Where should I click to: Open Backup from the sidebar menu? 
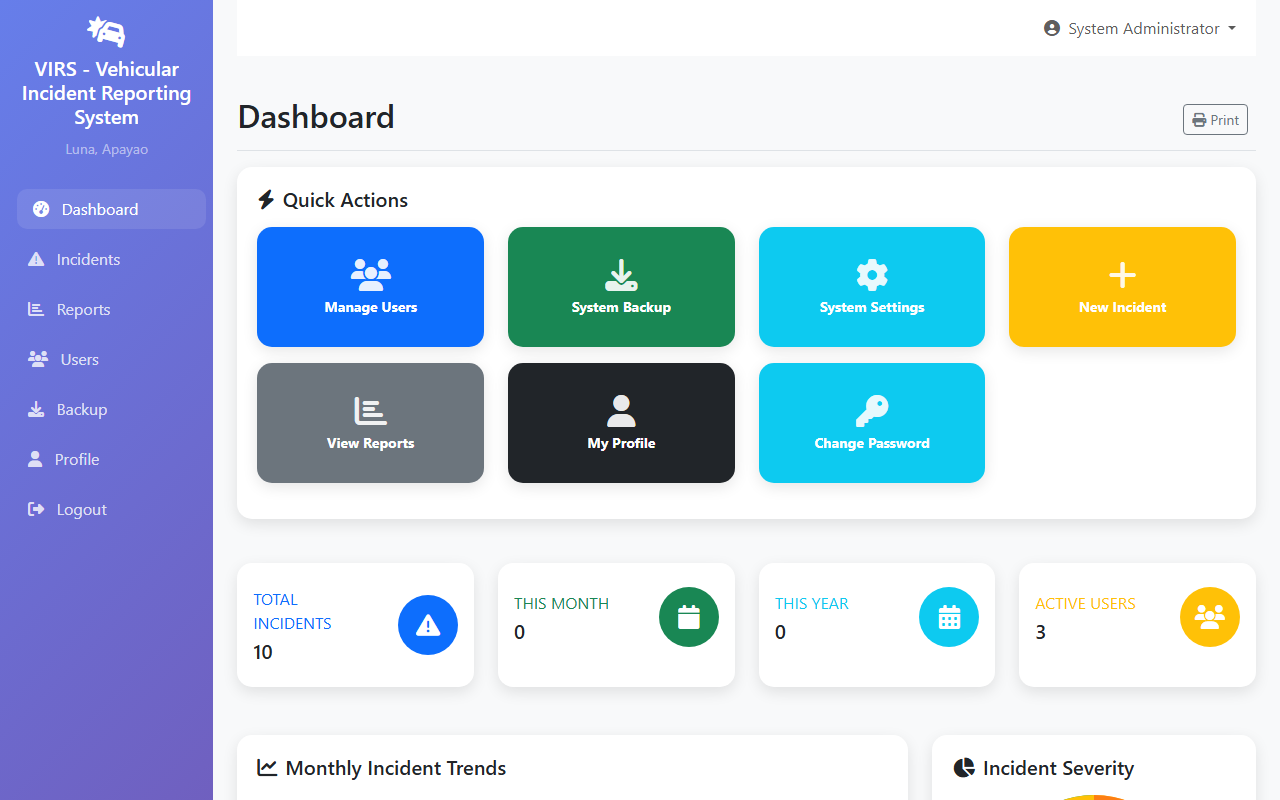coord(111,409)
